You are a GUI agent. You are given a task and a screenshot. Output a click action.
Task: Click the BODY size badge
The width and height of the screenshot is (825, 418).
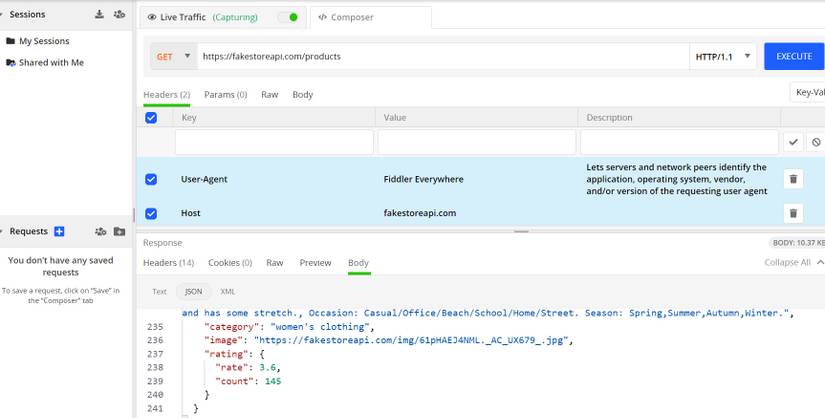(797, 243)
